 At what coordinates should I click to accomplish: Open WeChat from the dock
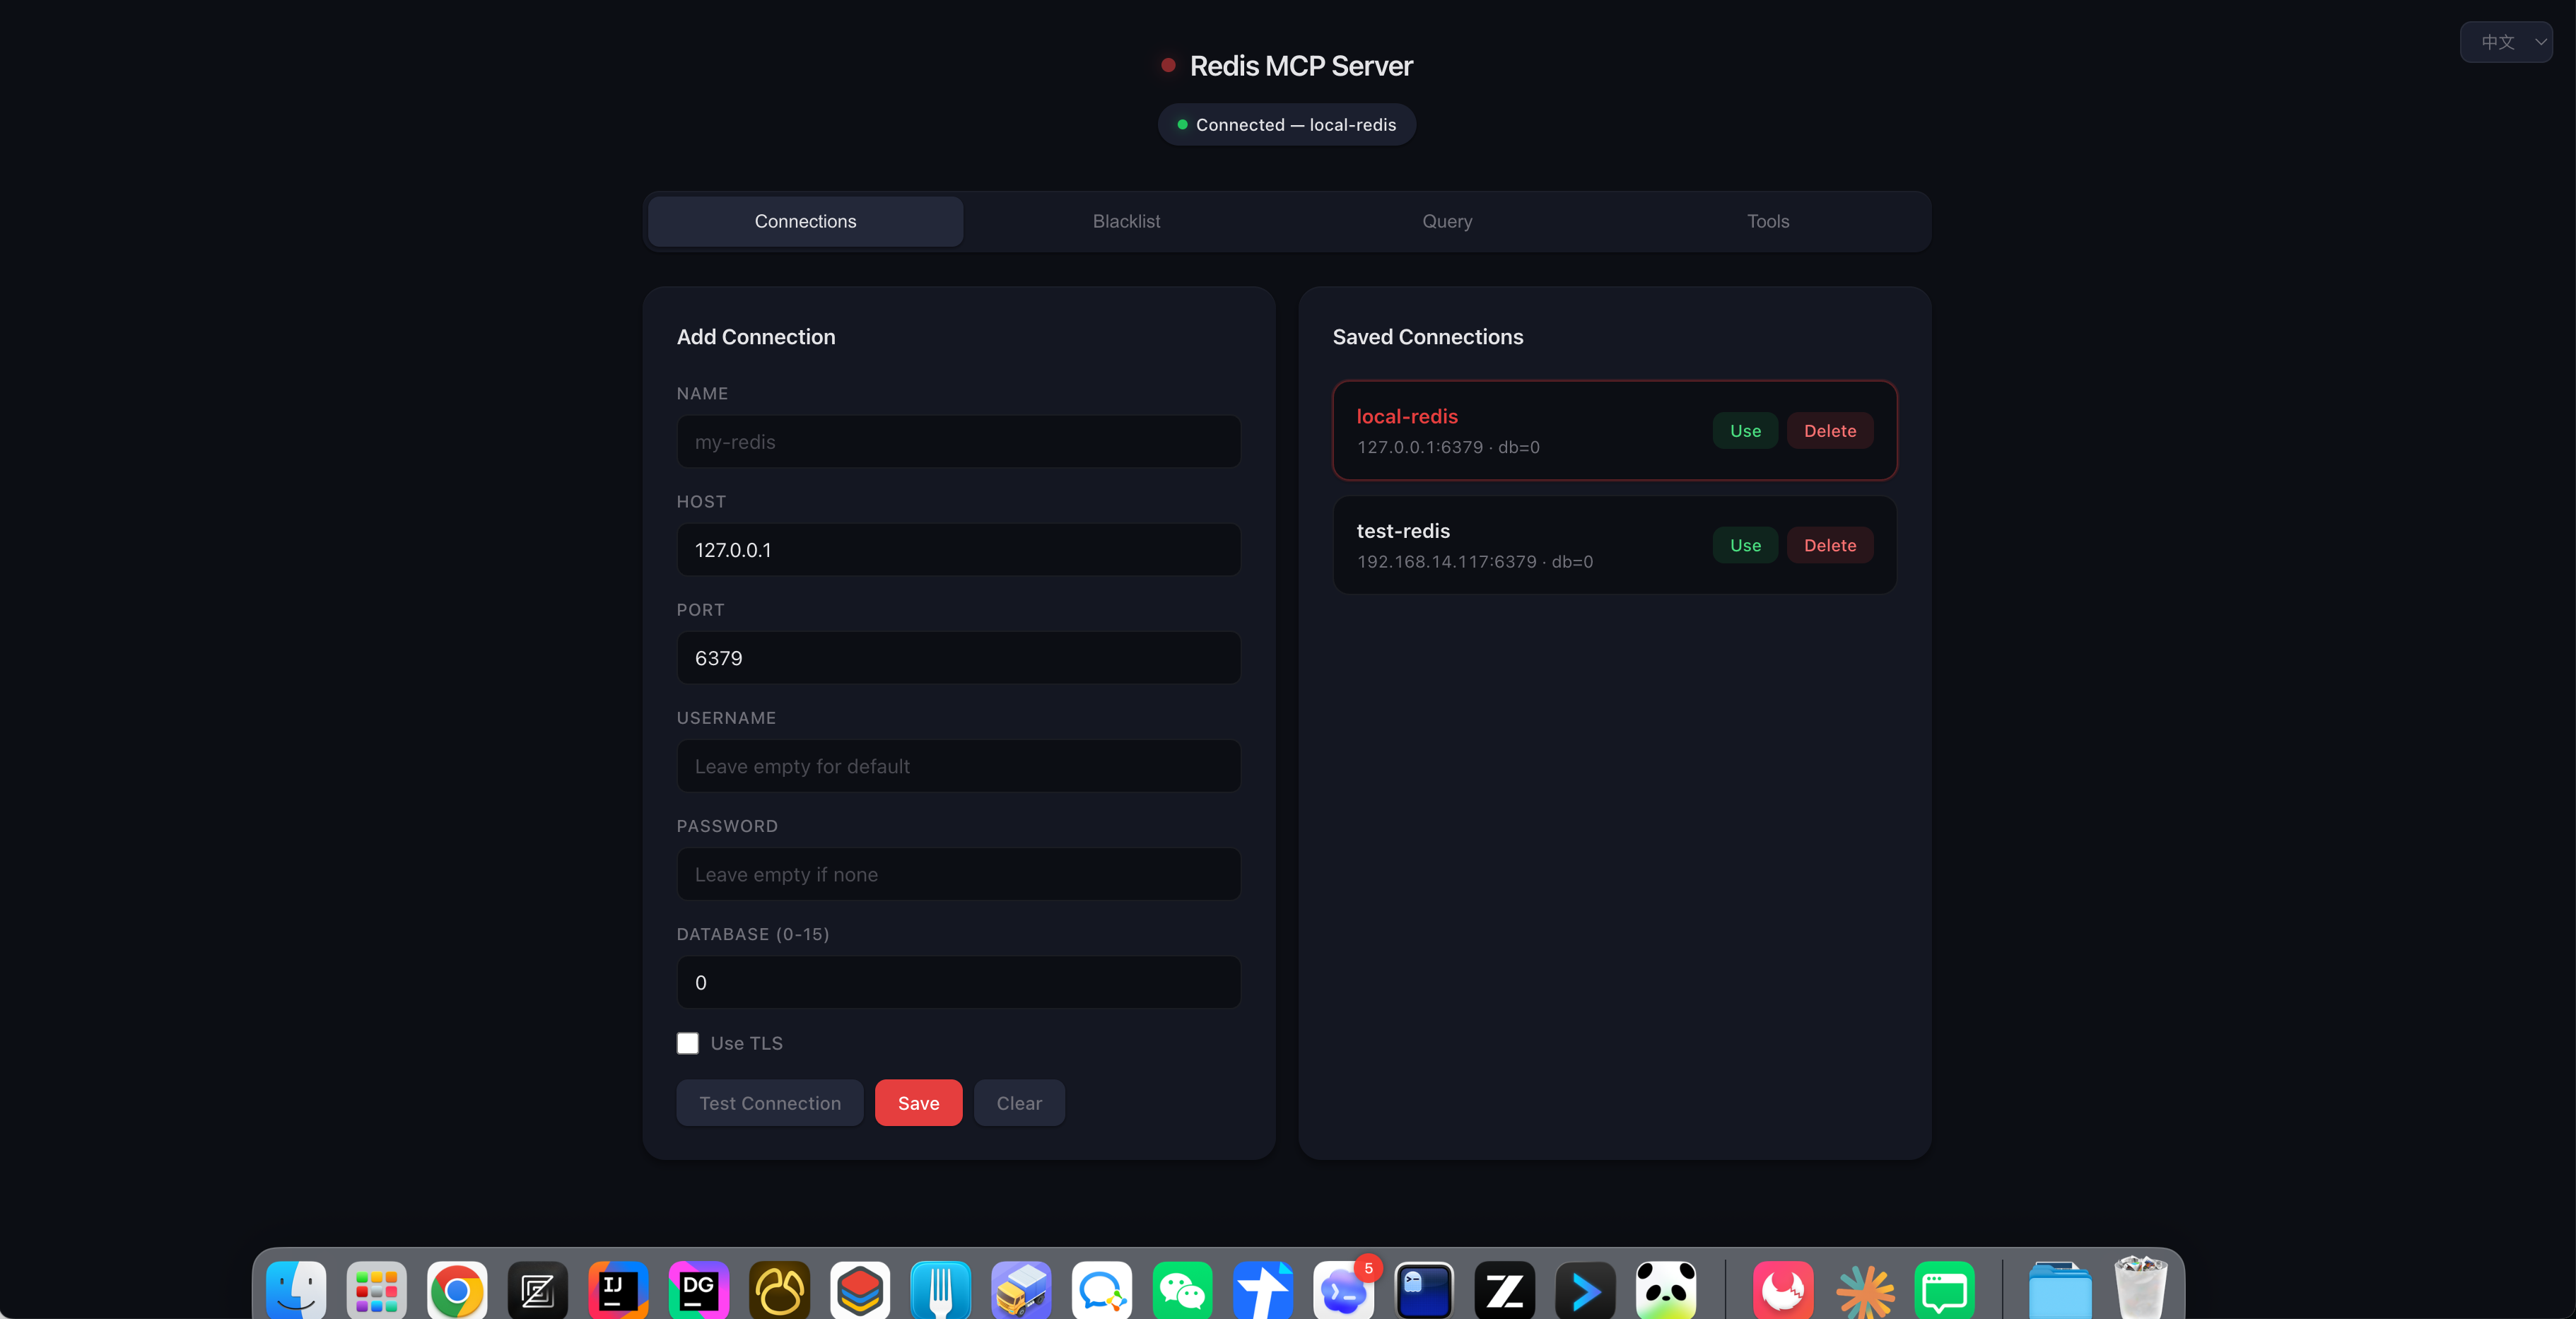1182,1290
